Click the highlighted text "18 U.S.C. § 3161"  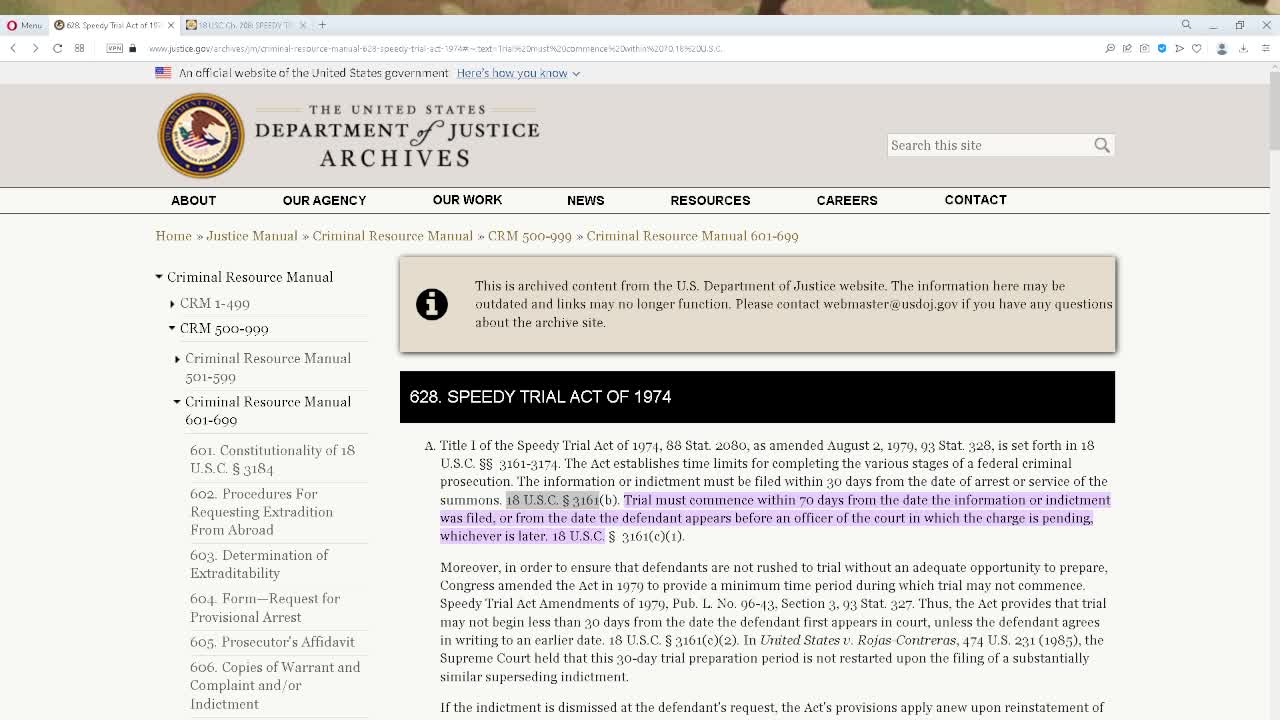552,500
